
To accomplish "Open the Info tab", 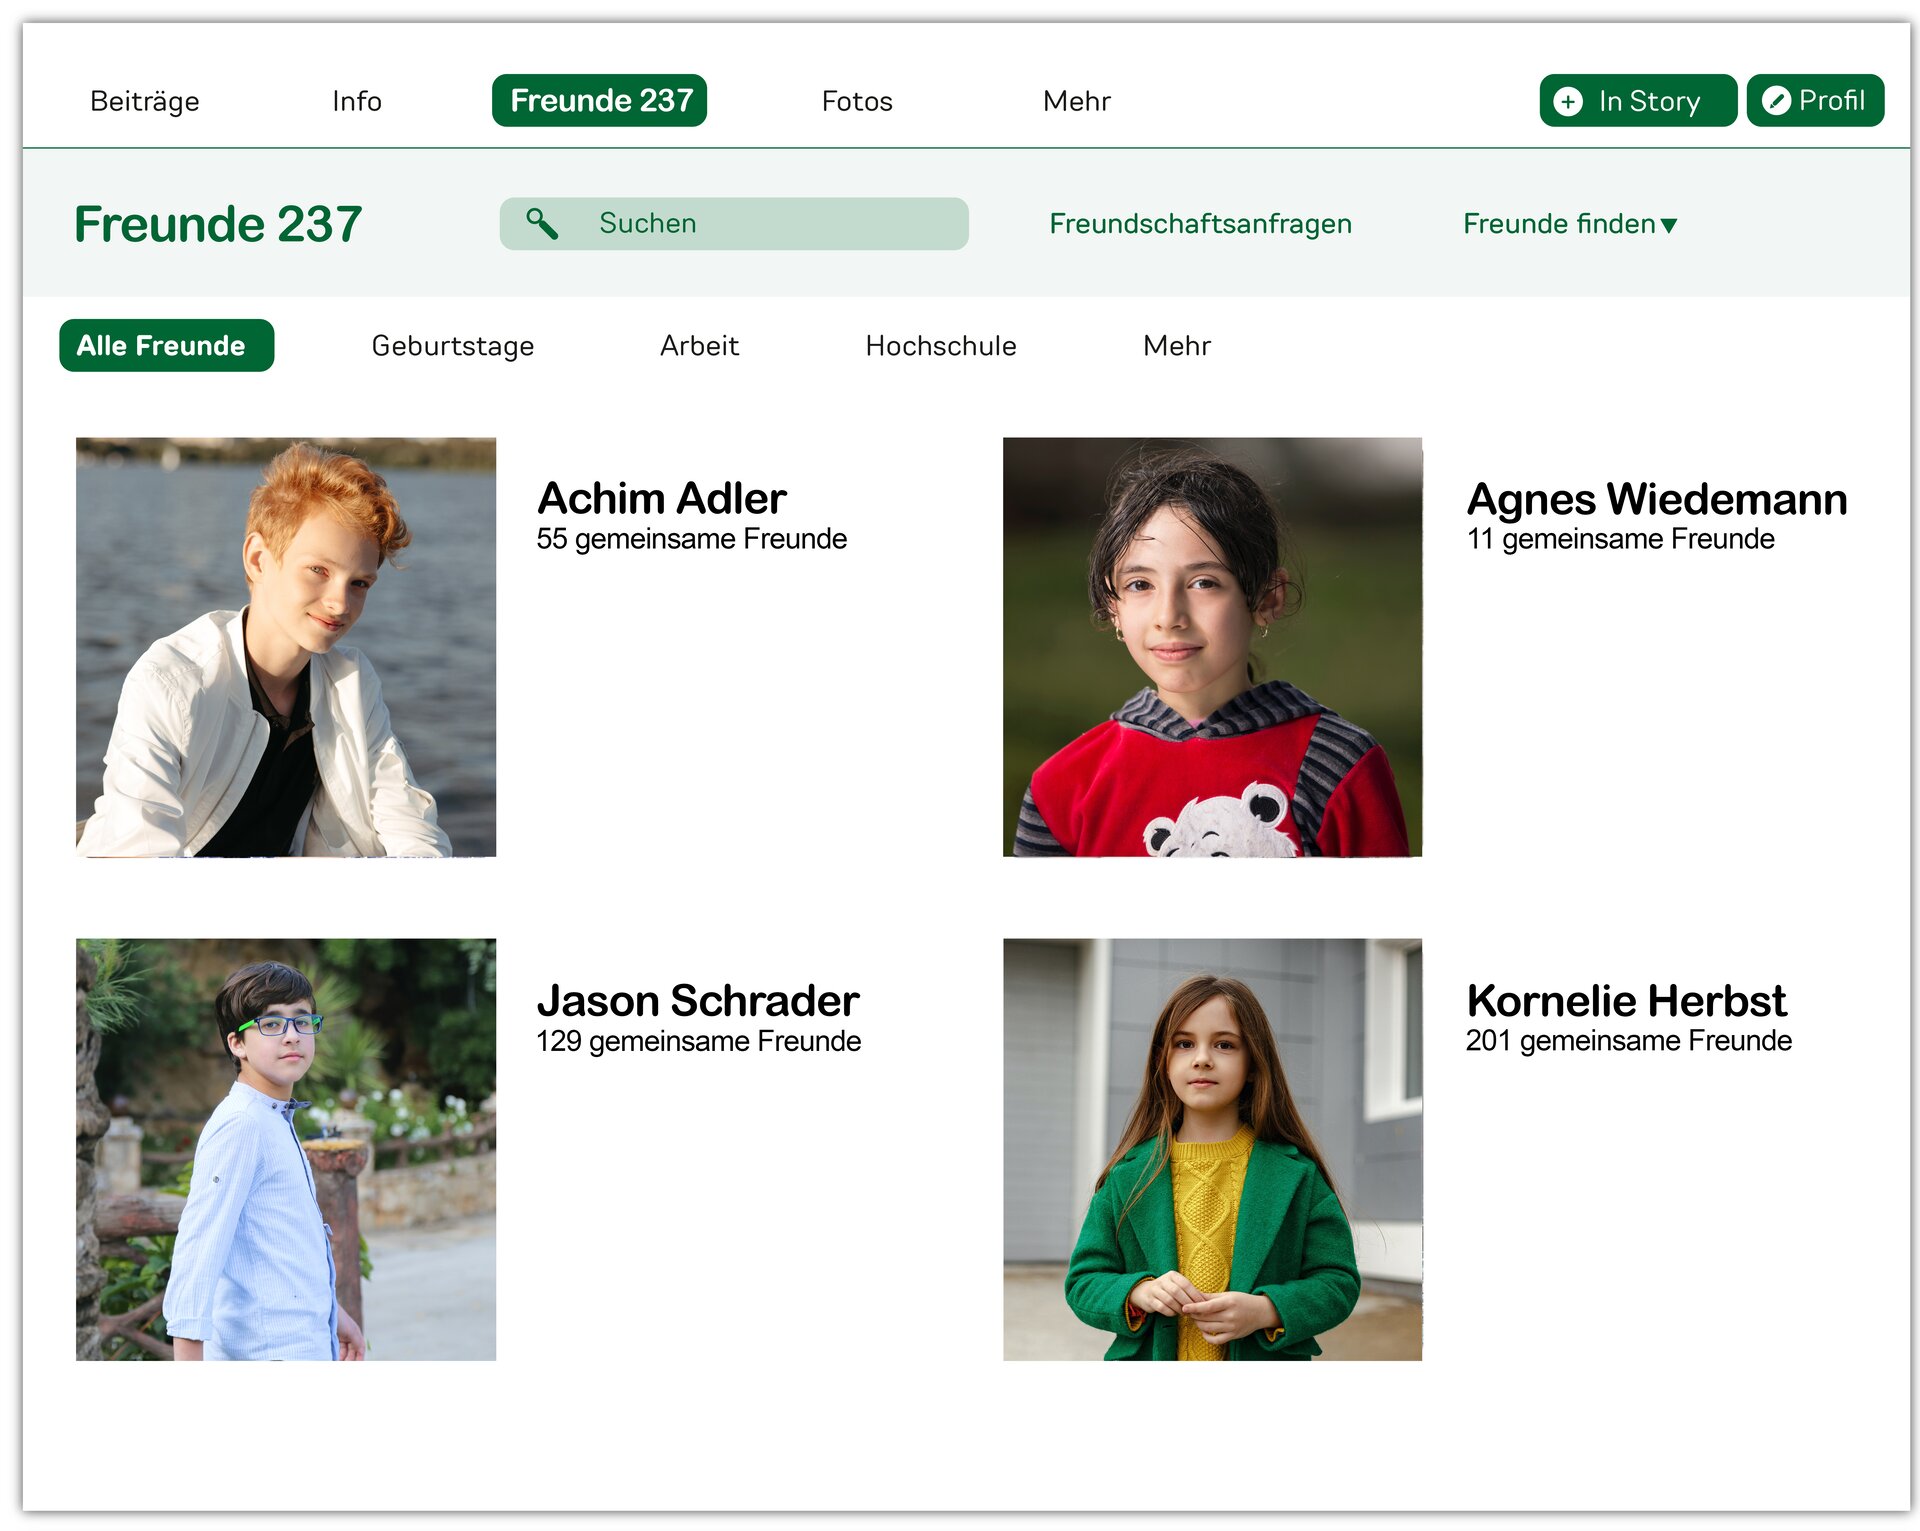I will [356, 101].
